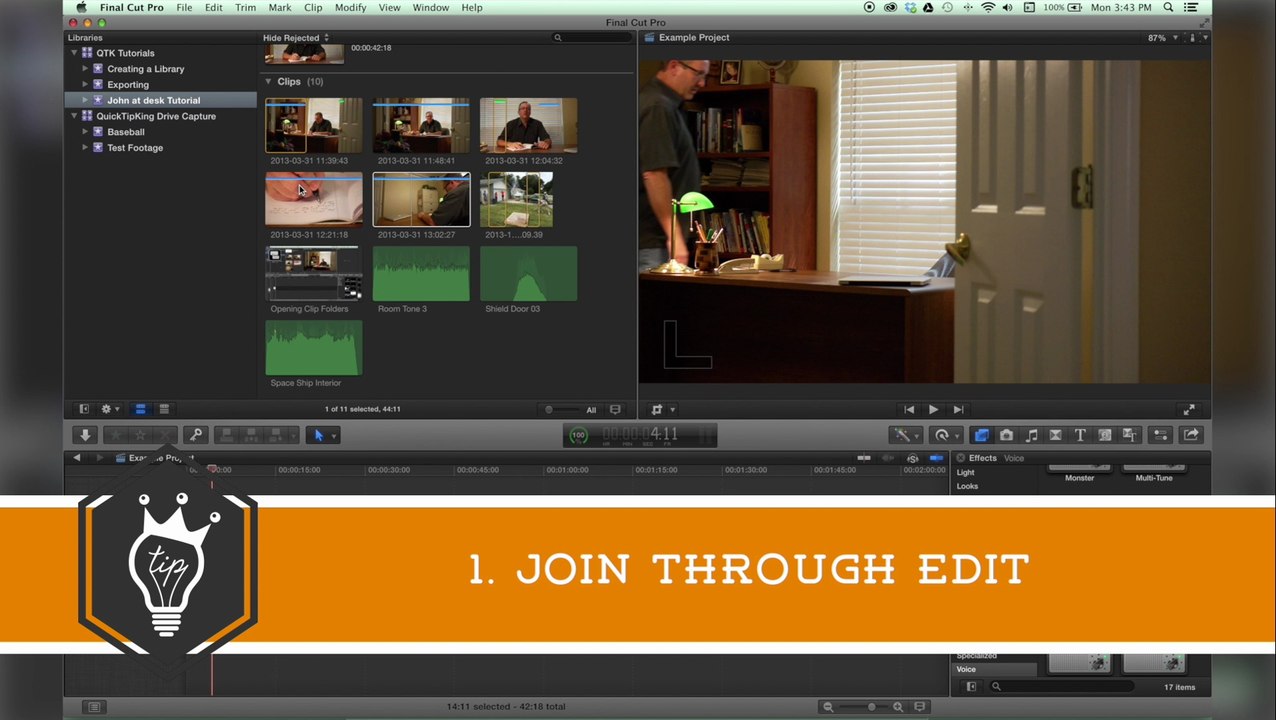Play the viewer clip
This screenshot has height=720, width=1276.
(933, 409)
